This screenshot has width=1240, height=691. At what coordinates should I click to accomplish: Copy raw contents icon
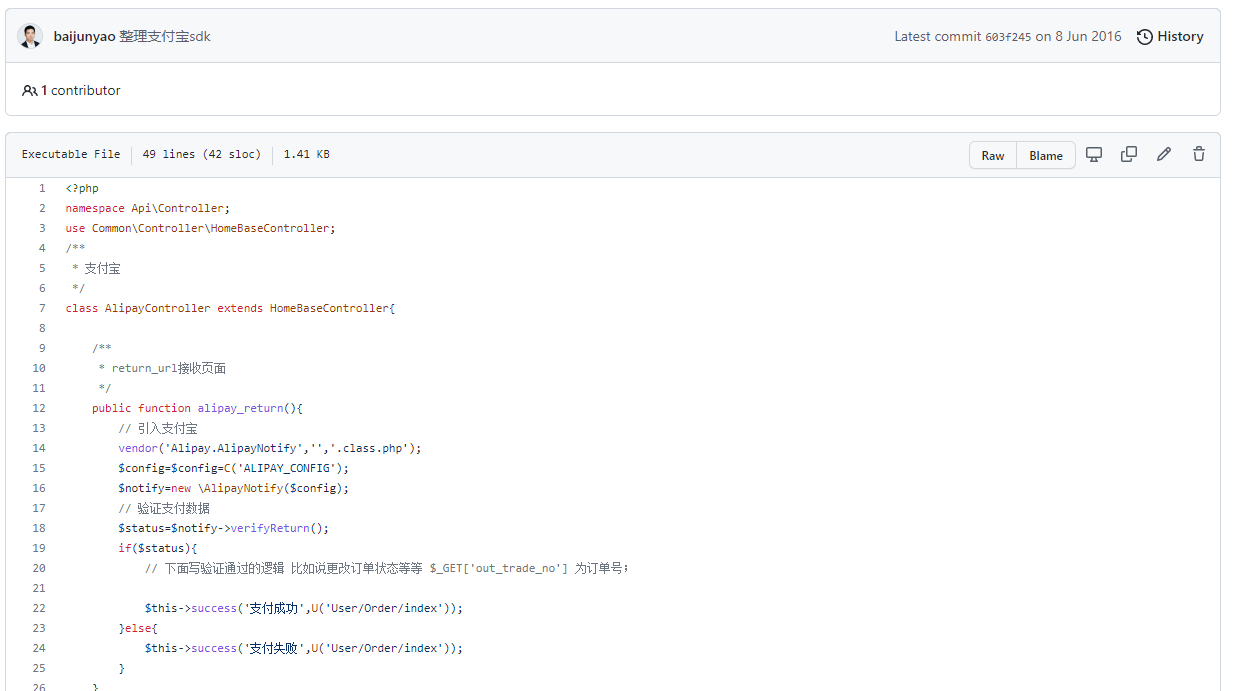point(1129,154)
